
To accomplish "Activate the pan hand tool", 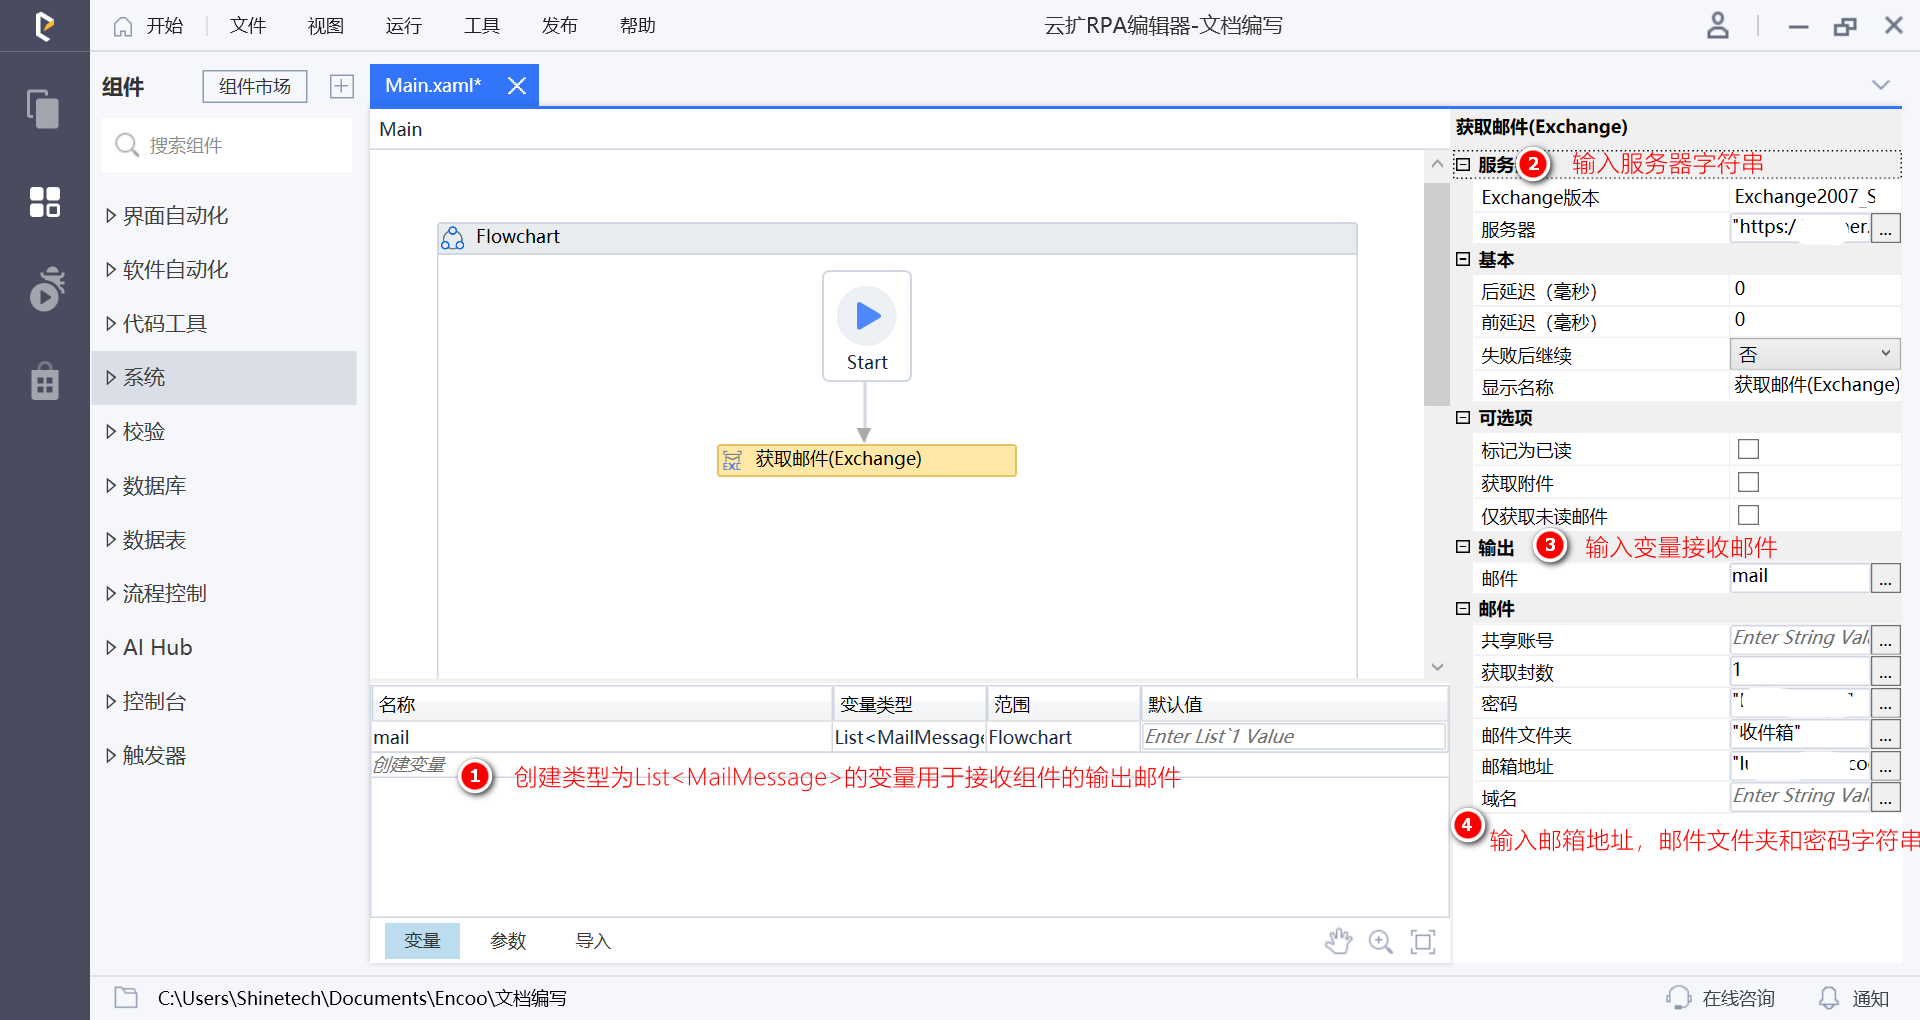I will (1338, 941).
